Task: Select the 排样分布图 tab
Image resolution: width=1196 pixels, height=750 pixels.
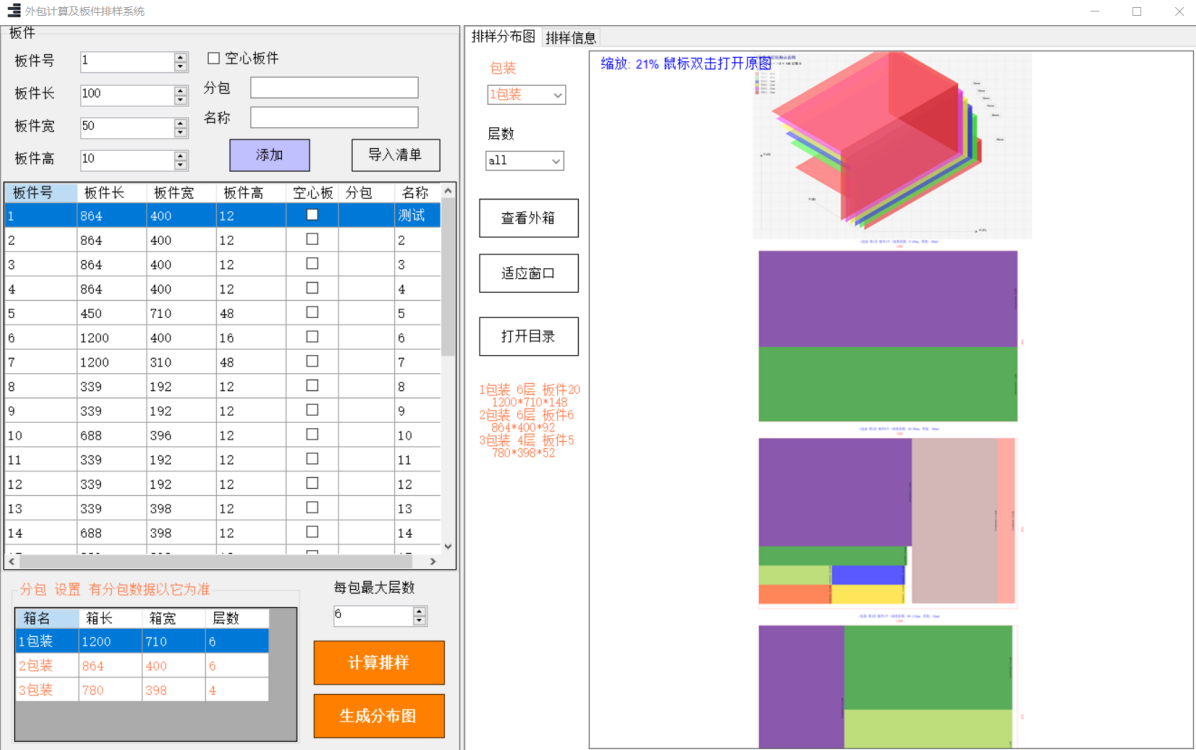Action: (503, 37)
